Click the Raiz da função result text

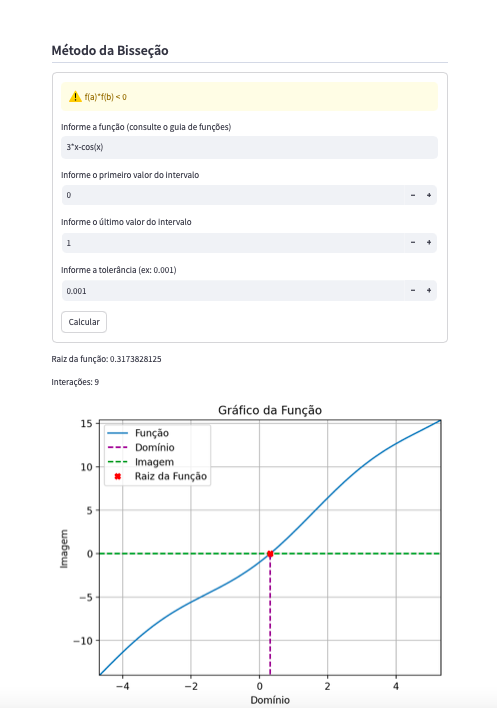click(107, 359)
